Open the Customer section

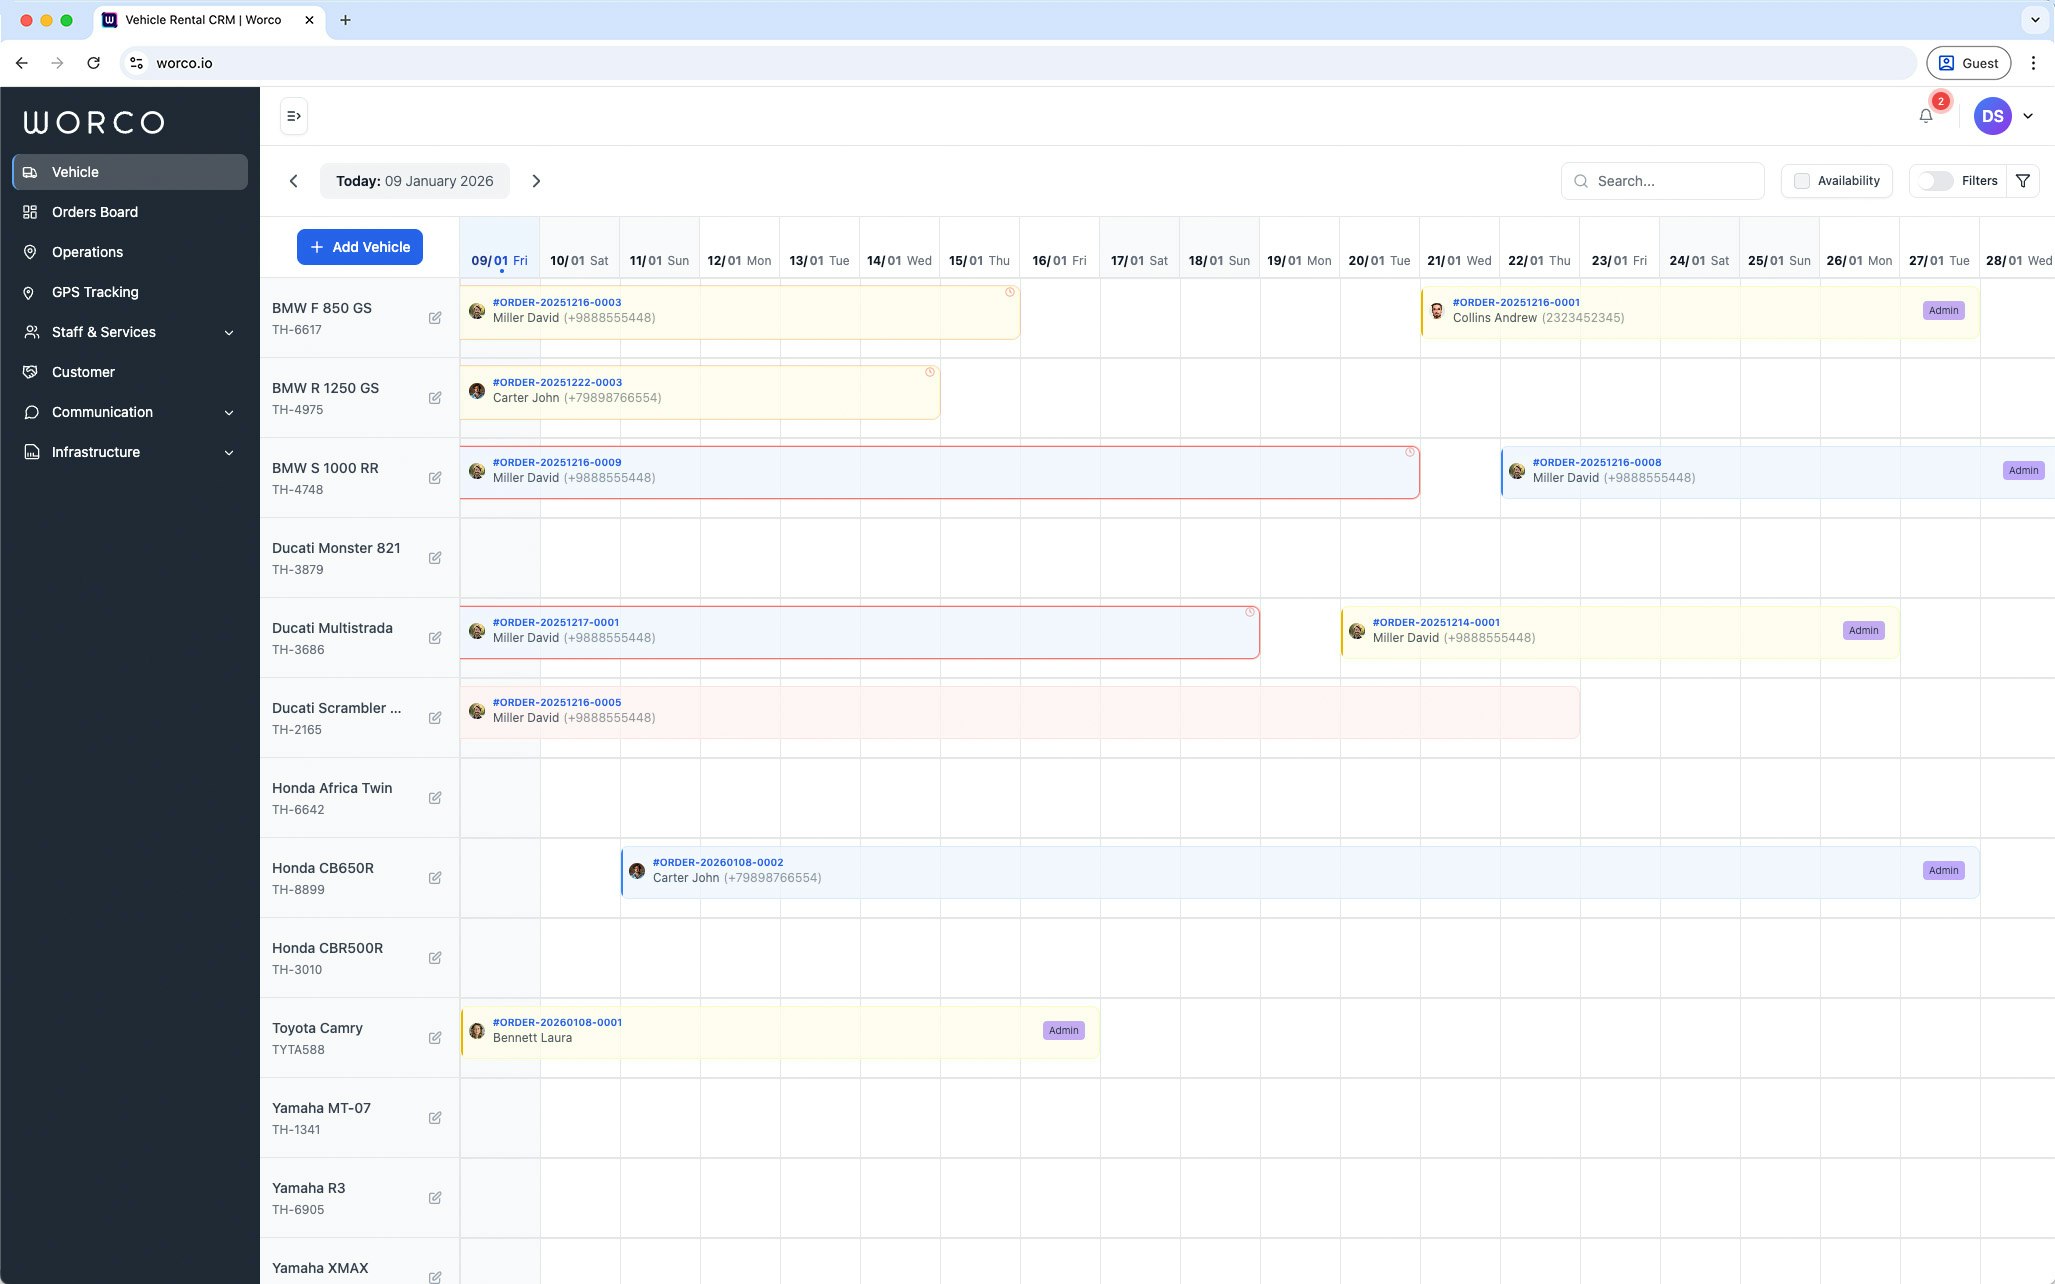82,371
